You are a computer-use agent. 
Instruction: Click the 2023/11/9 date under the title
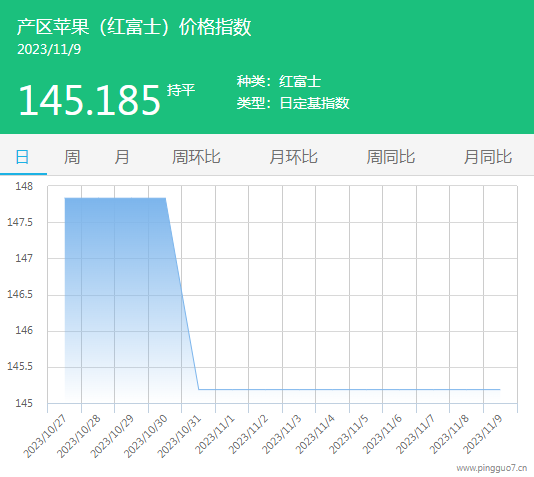click(x=49, y=49)
